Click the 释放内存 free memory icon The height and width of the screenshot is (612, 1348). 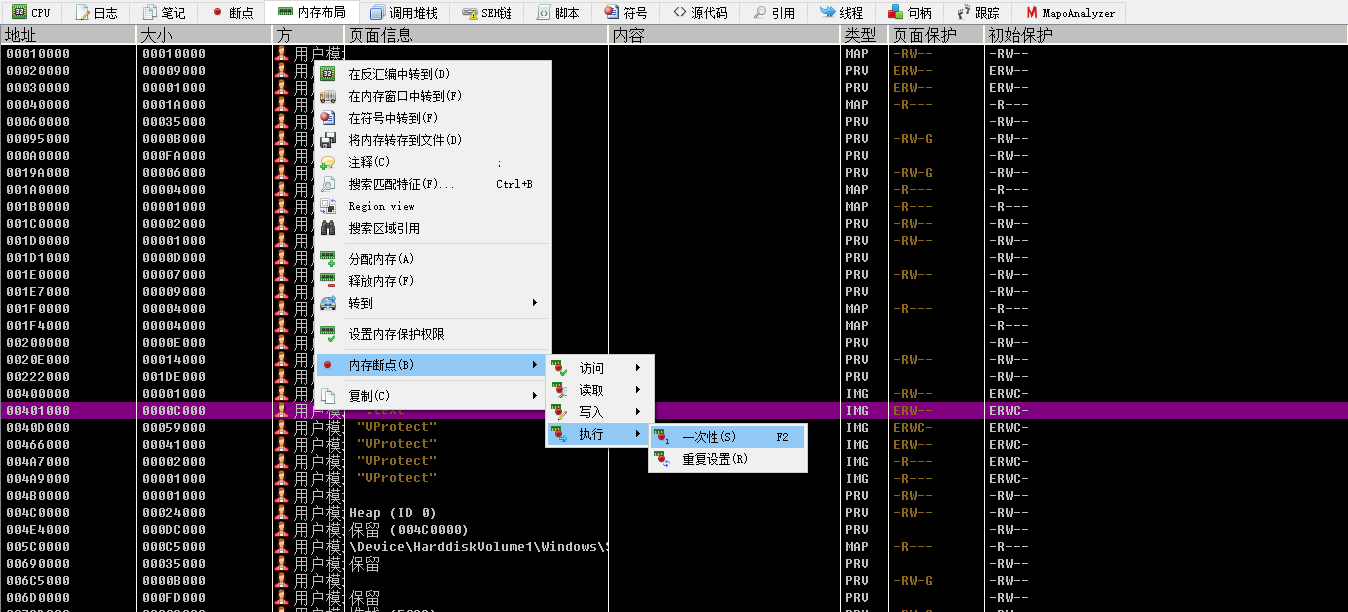[x=327, y=281]
